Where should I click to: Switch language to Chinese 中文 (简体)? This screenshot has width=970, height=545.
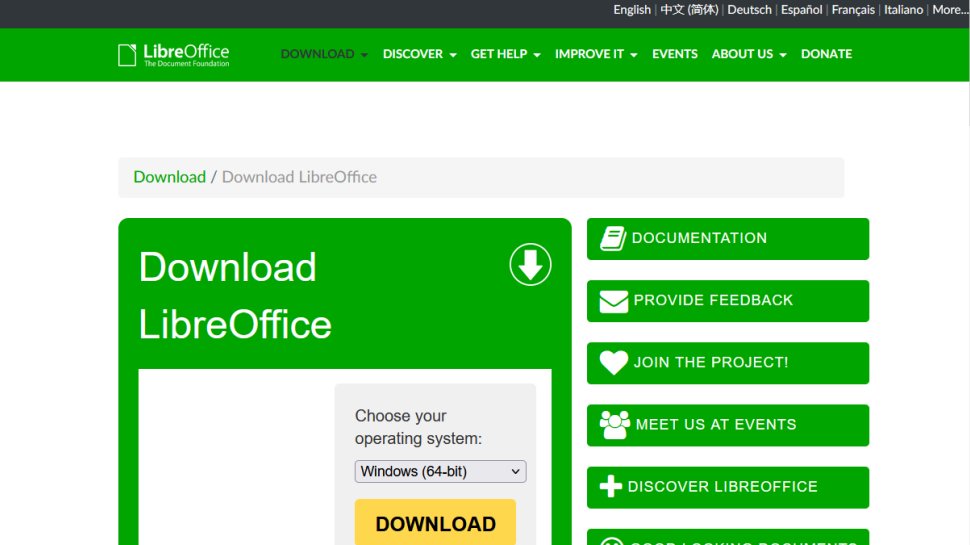point(689,10)
